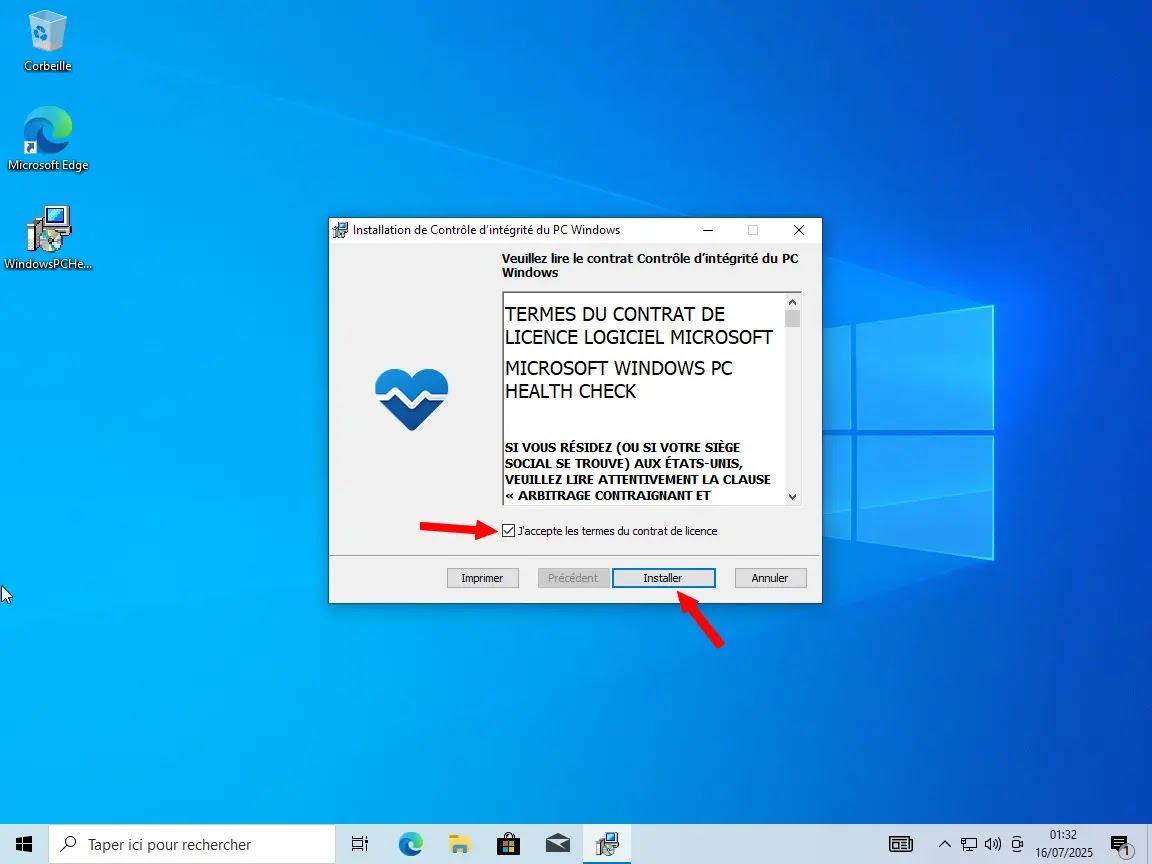1152x864 pixels.
Task: Open the Windows Start menu
Action: 24,844
